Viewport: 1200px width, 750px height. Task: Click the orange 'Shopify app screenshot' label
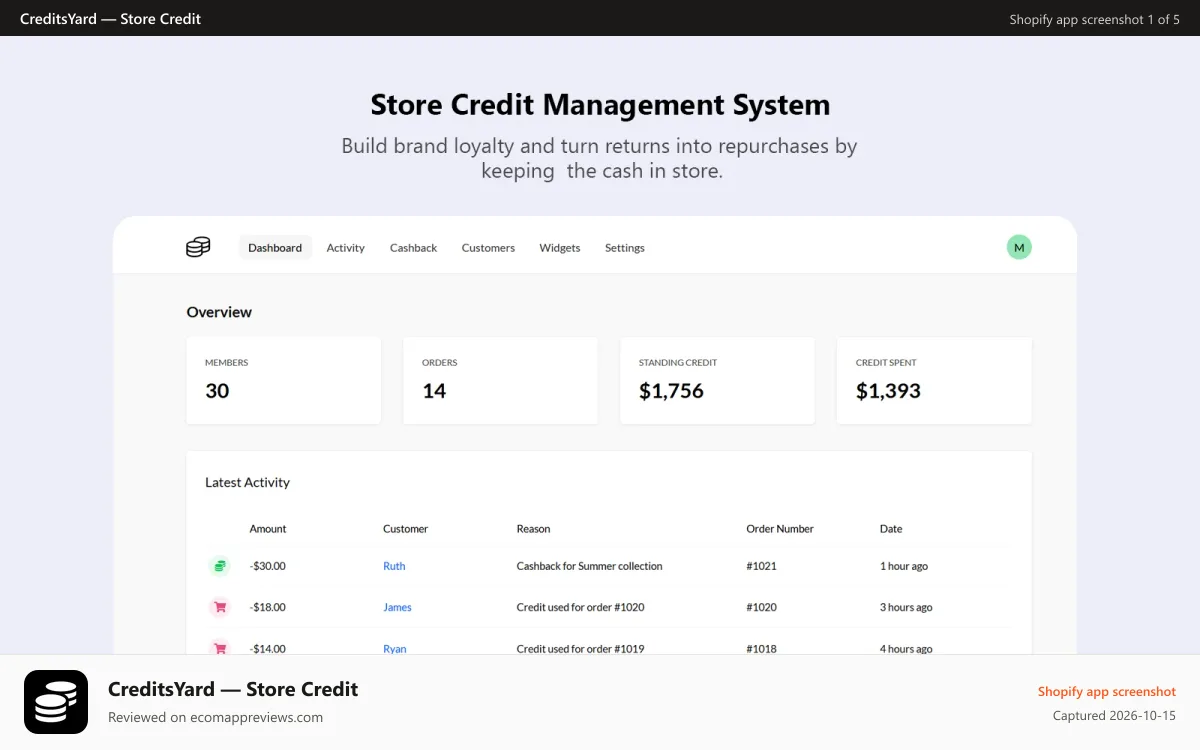(1107, 691)
